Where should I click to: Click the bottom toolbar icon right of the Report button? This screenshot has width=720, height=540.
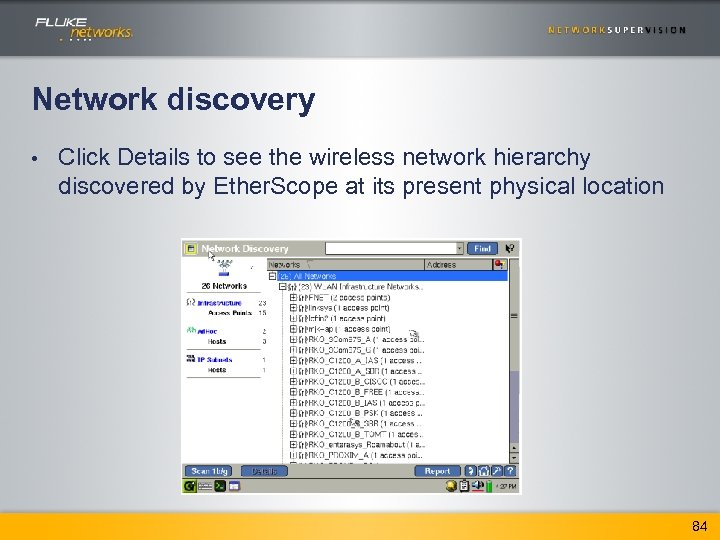click(x=471, y=471)
